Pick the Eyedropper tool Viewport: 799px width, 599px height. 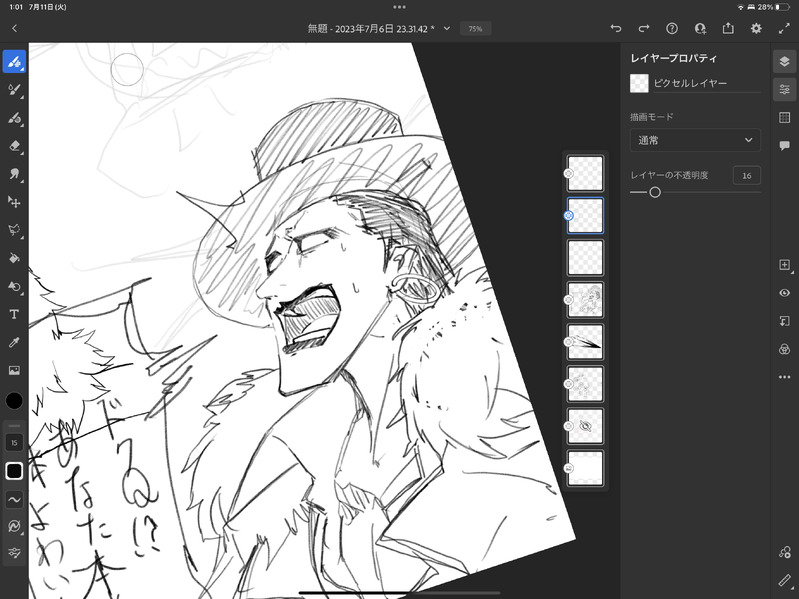(14, 342)
